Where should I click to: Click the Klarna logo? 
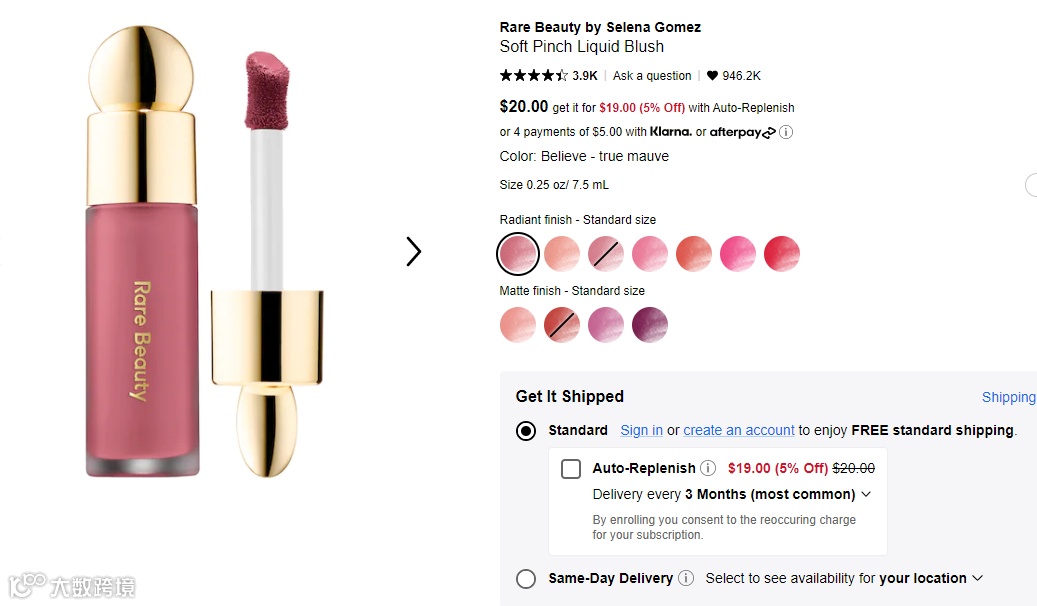(670, 132)
